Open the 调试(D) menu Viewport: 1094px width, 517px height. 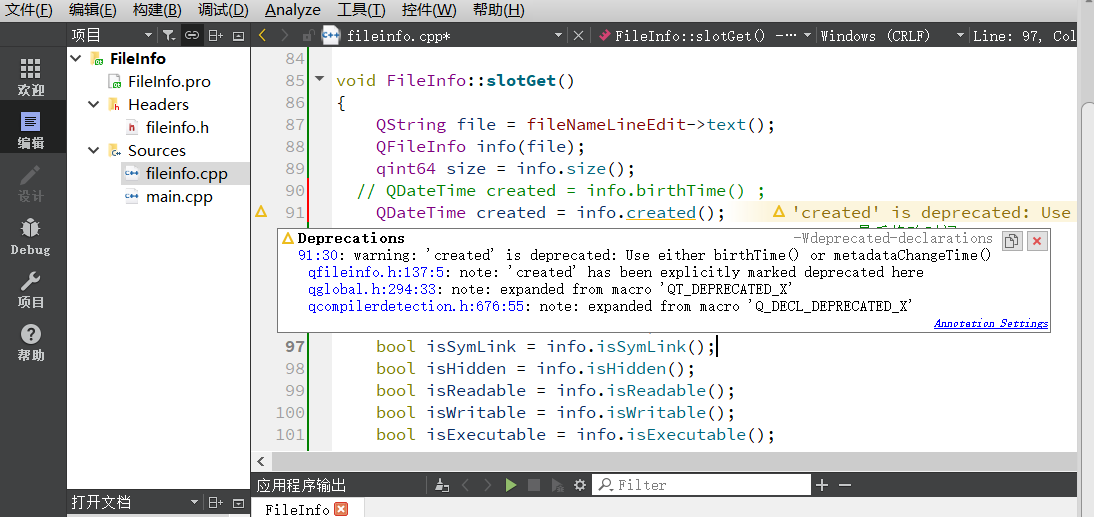click(x=223, y=10)
